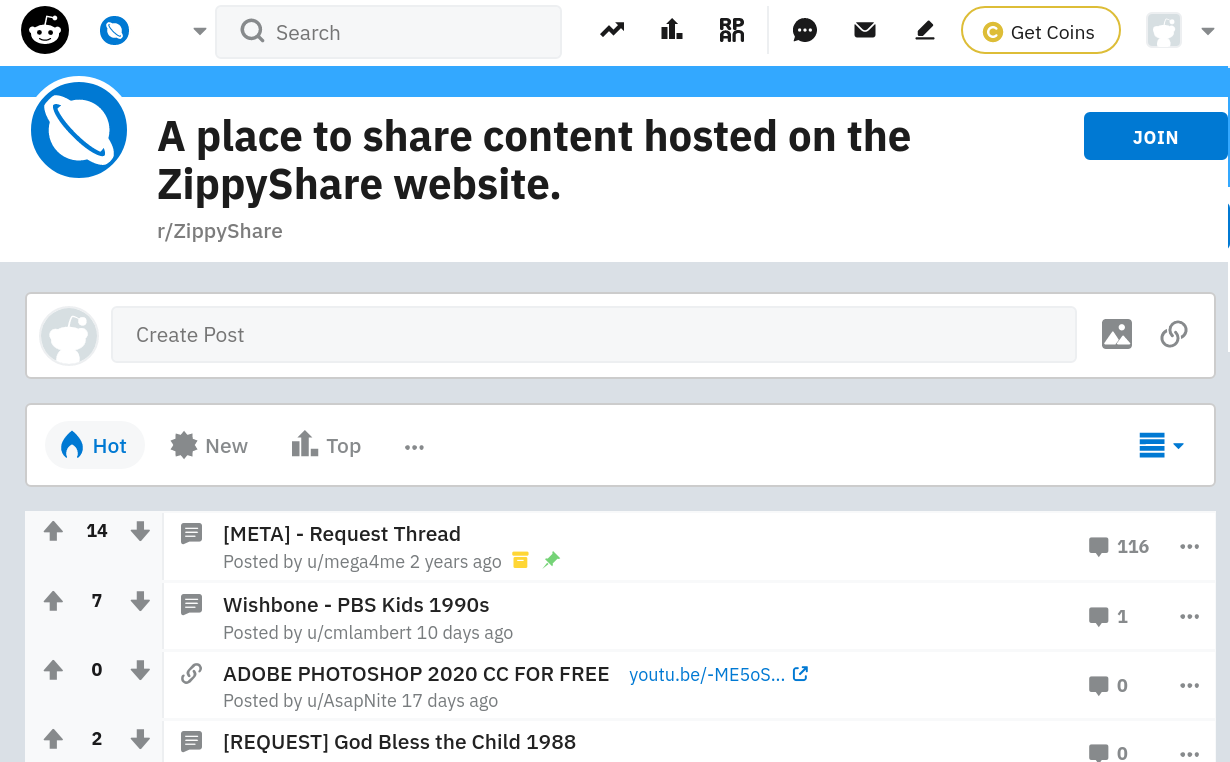
Task: Open the messages envelope icon
Action: pyautogui.click(x=865, y=31)
